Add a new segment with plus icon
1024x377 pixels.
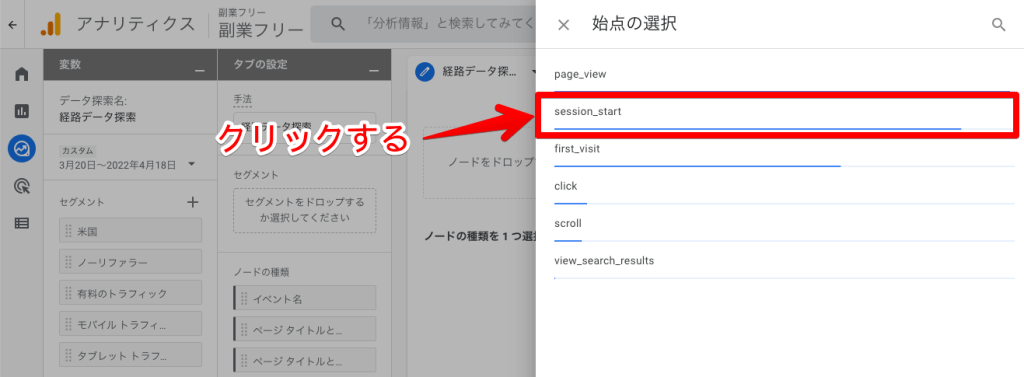[x=193, y=203]
